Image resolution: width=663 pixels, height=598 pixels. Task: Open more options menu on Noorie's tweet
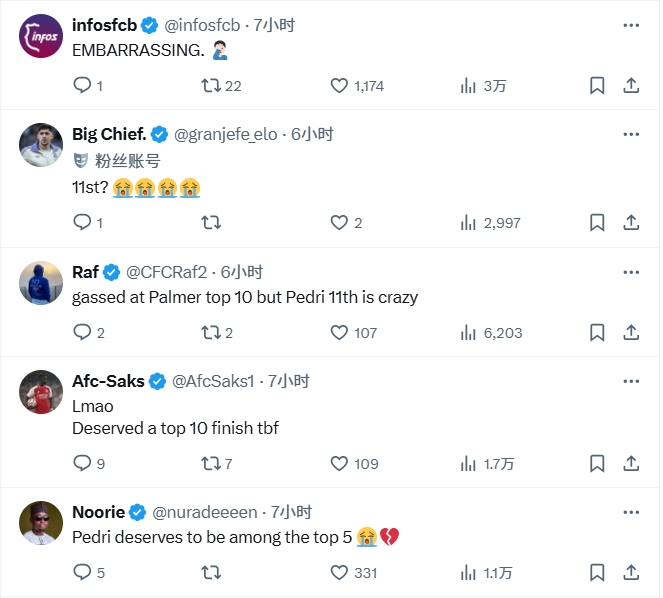[631, 513]
